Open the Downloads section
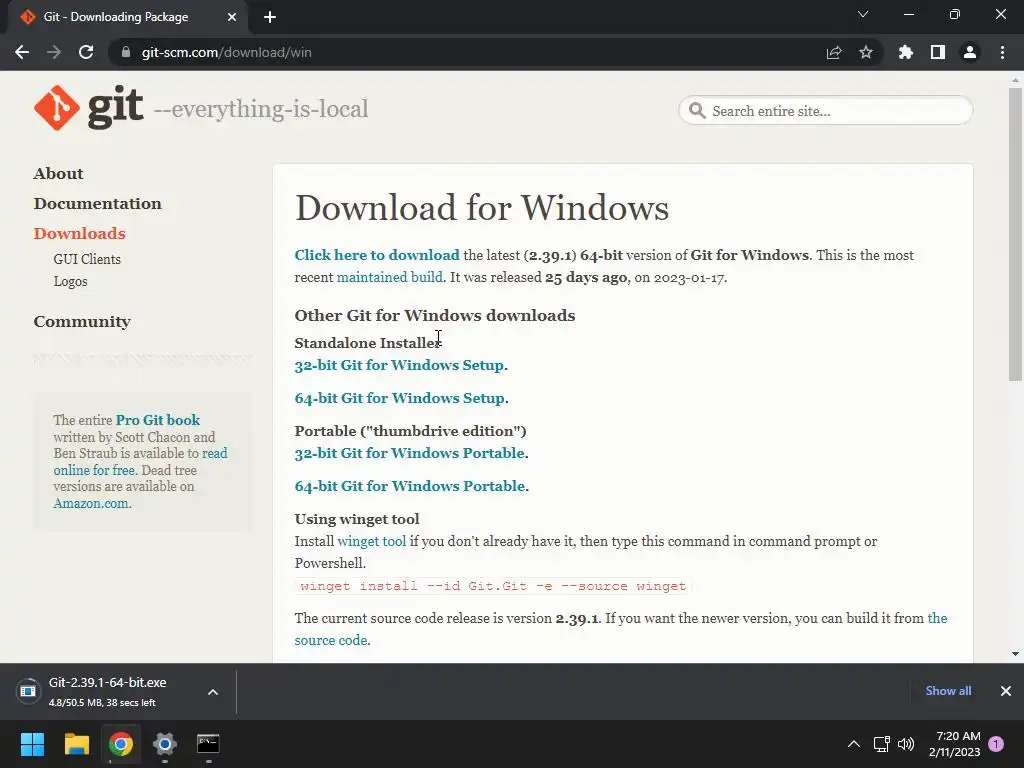This screenshot has height=768, width=1024. pos(80,234)
